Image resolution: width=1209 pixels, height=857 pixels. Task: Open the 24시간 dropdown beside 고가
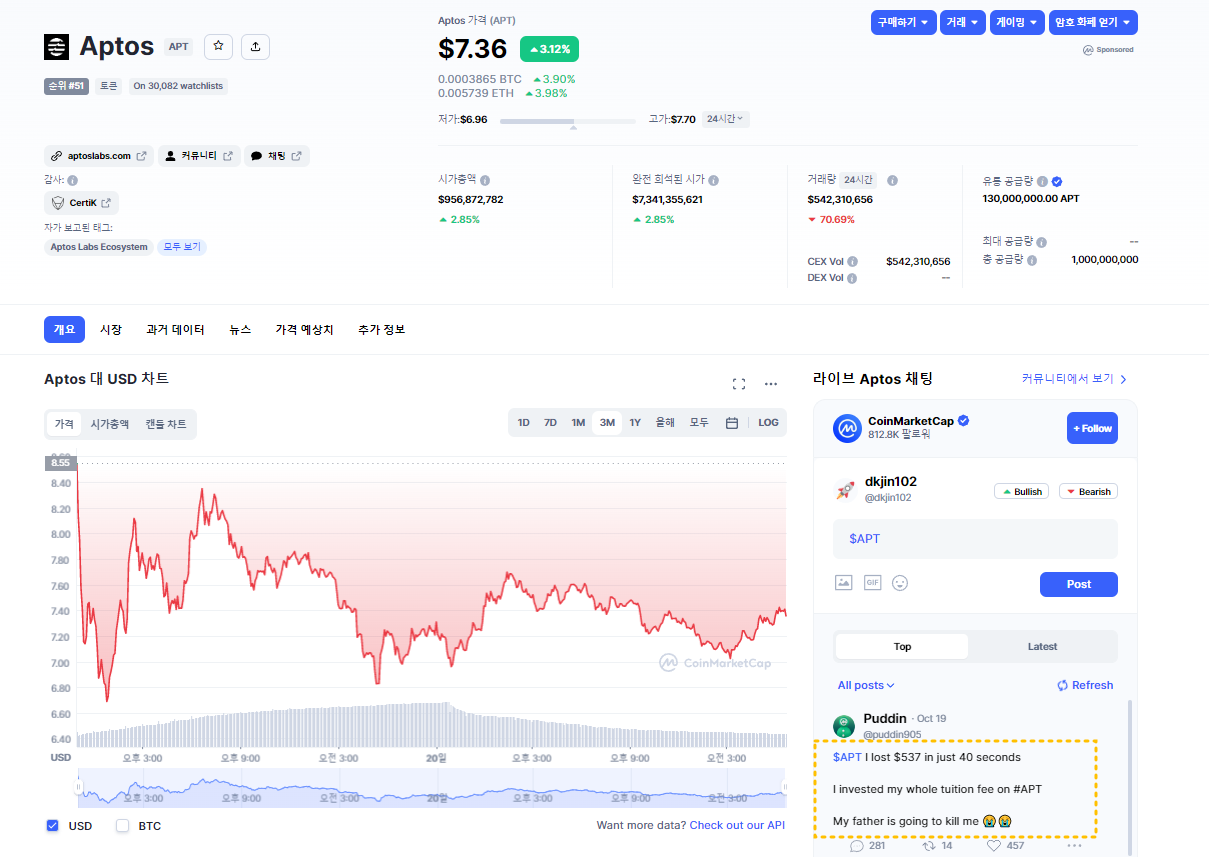tap(725, 119)
